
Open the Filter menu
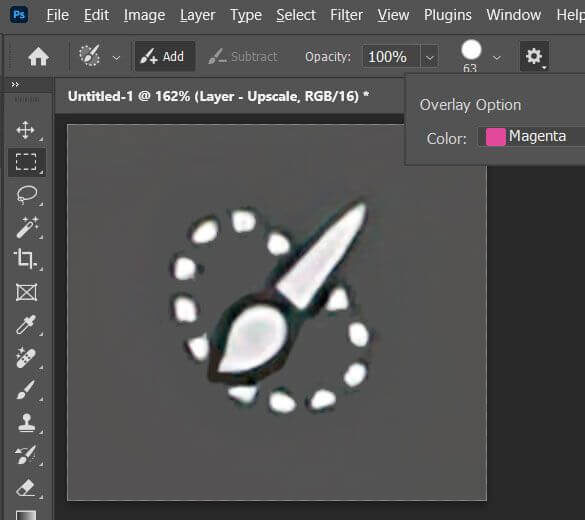[346, 15]
